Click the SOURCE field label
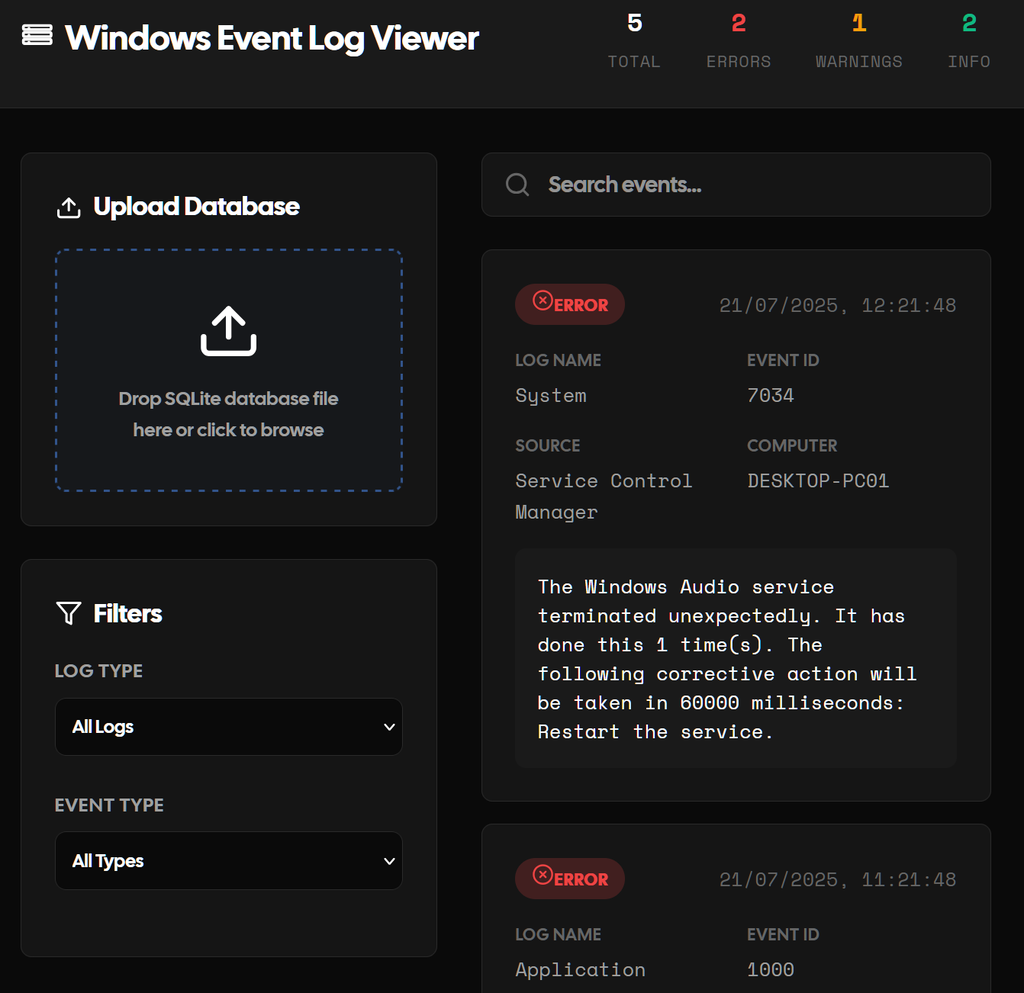 pyautogui.click(x=547, y=446)
